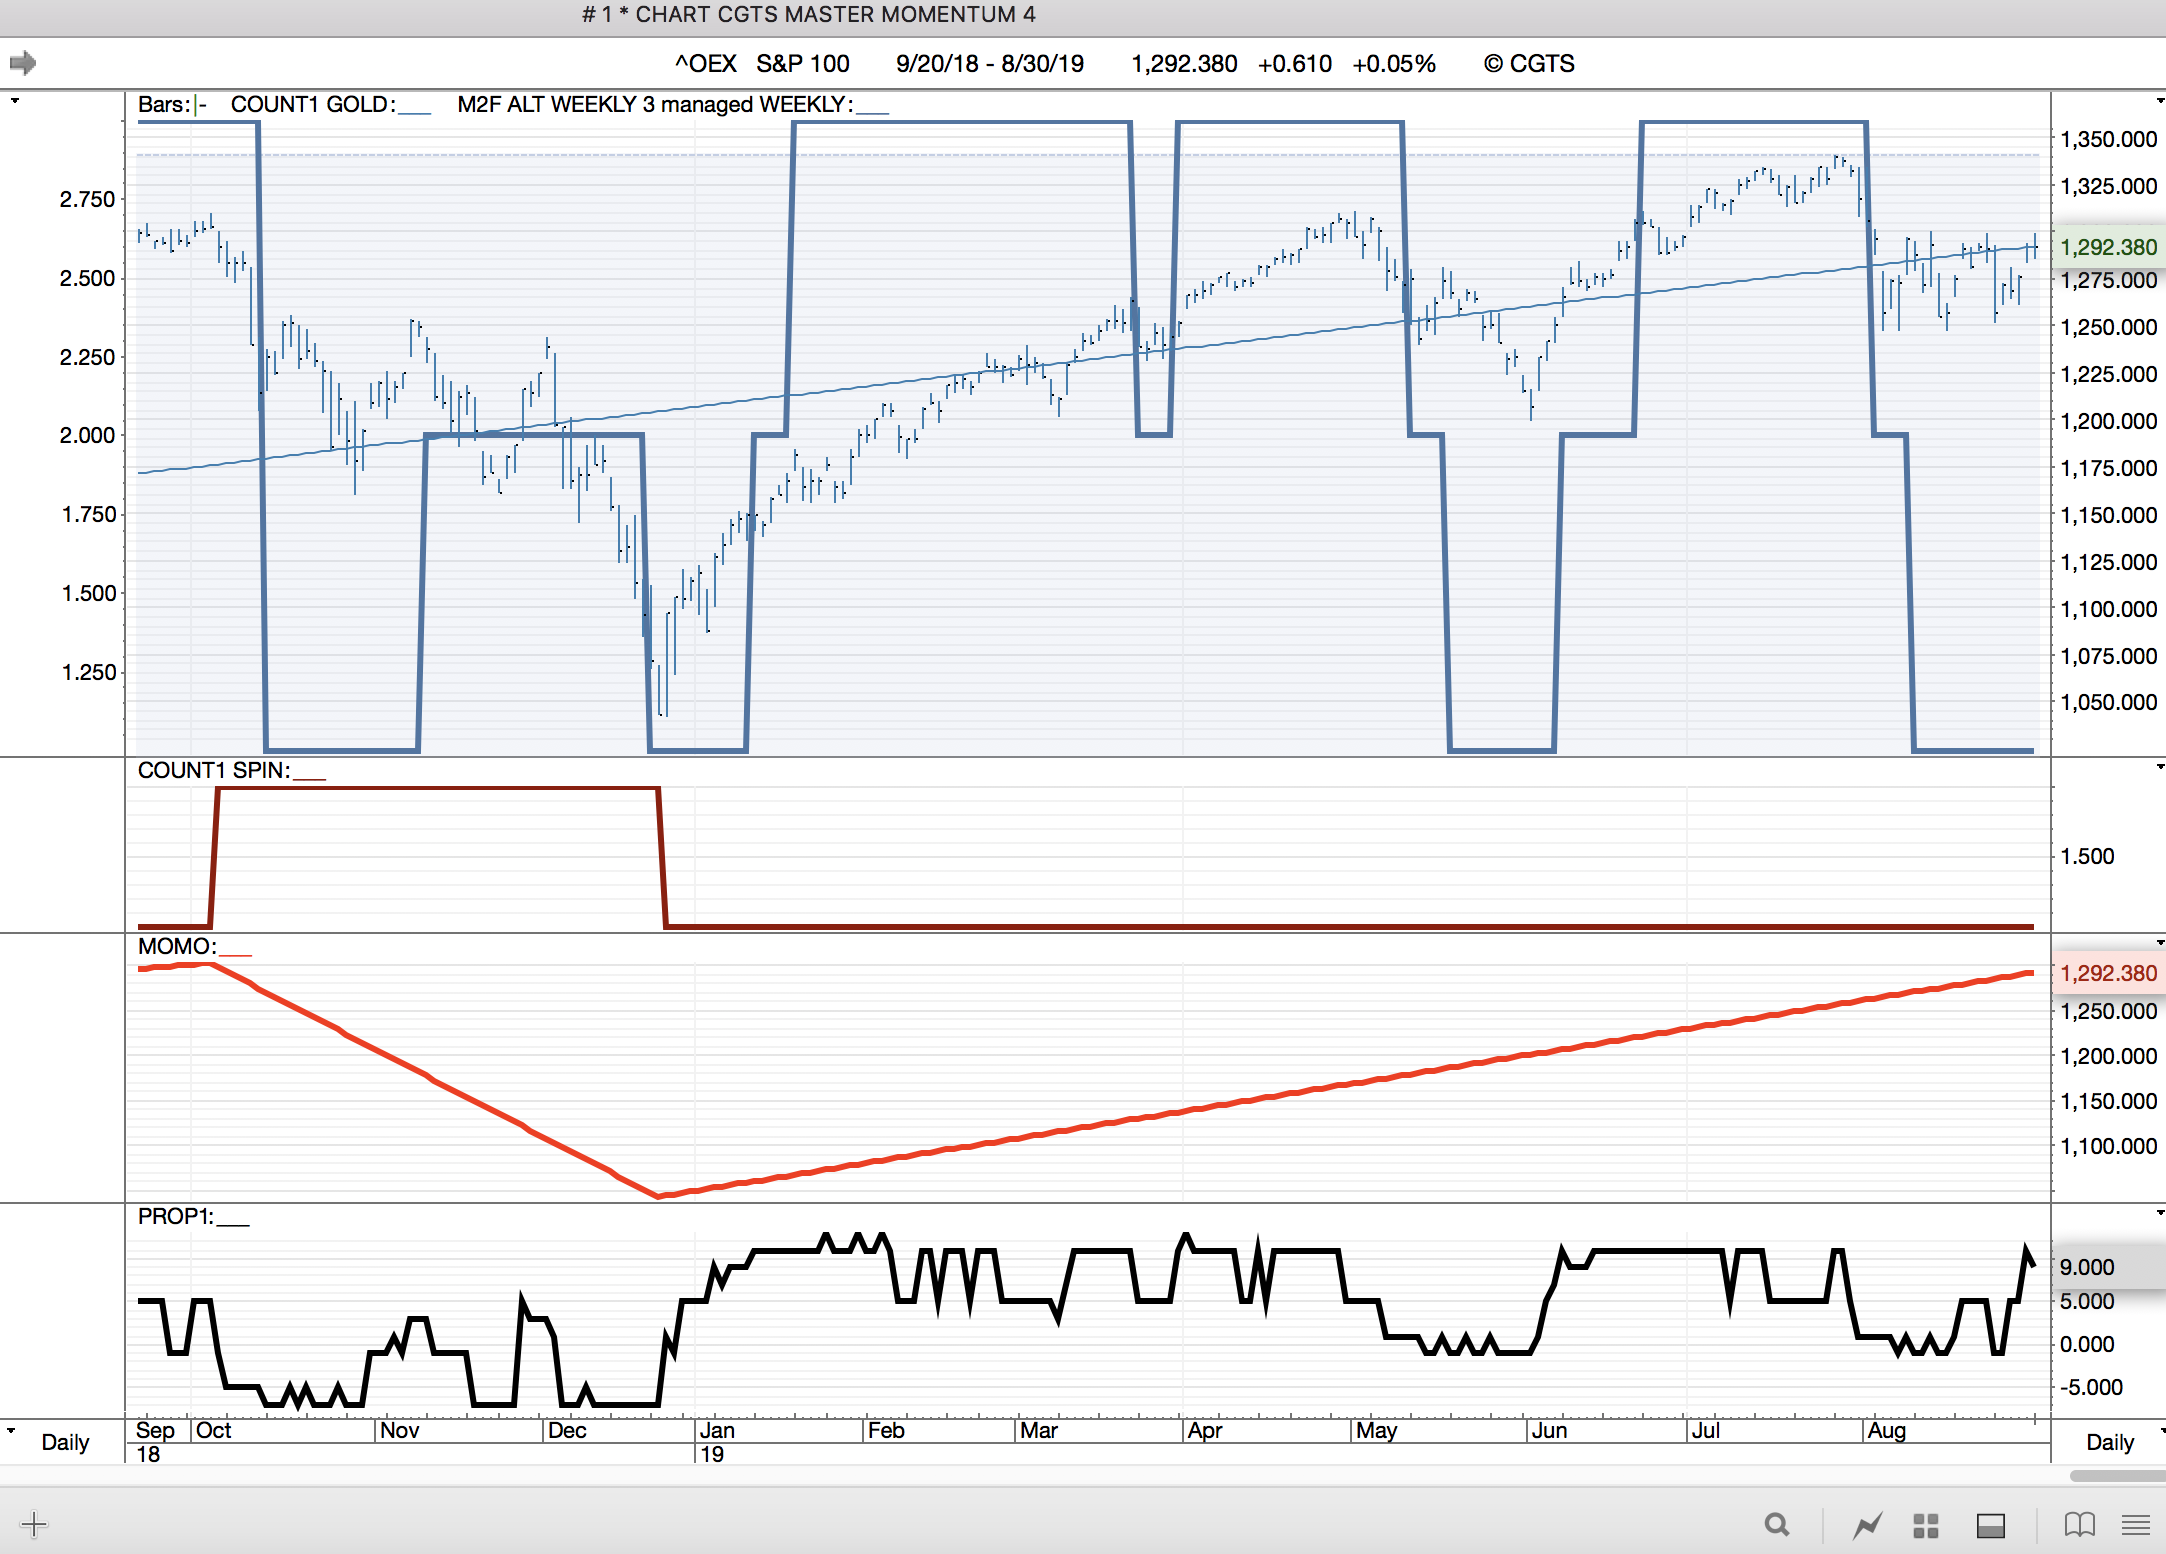Click the lightning-bolt chart icon in the bottom toolbar
Screen dimensions: 2166x1554
[x=1866, y=1525]
